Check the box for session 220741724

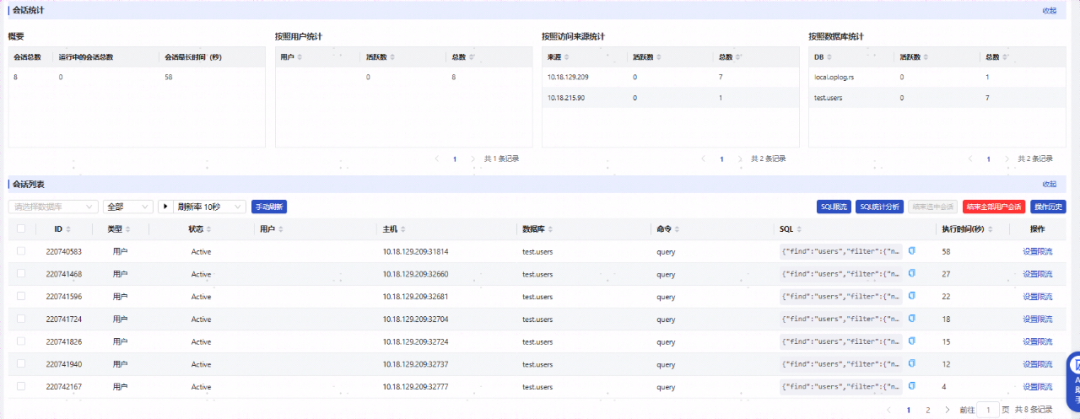click(21, 319)
